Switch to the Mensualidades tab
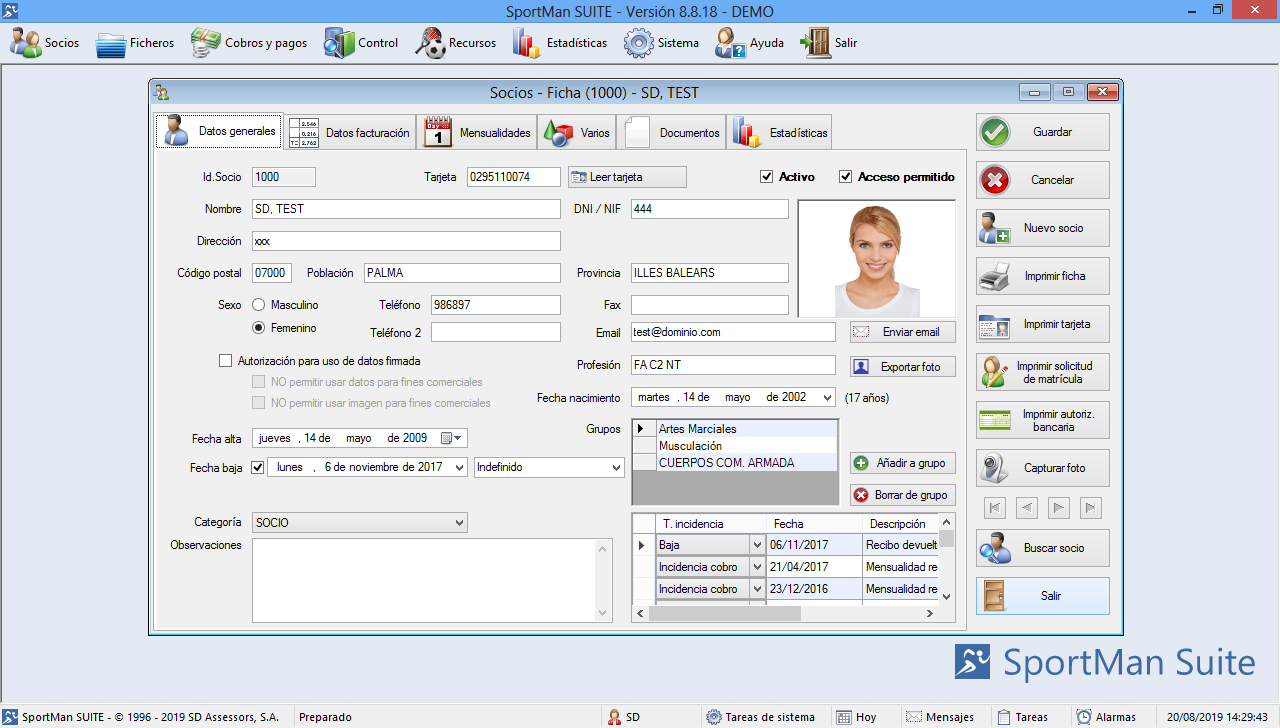 pos(477,132)
